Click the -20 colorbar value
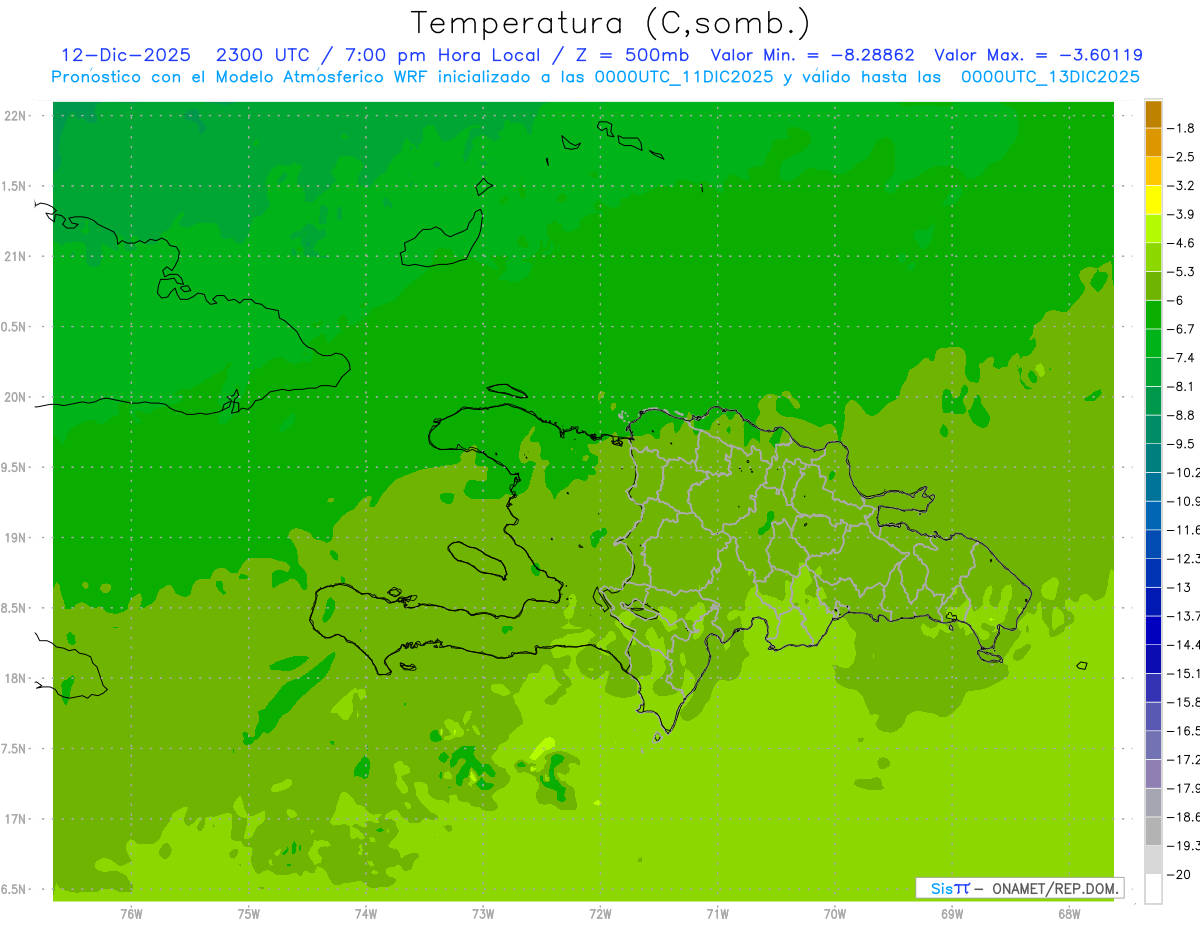The image size is (1200, 927). tap(1181, 875)
